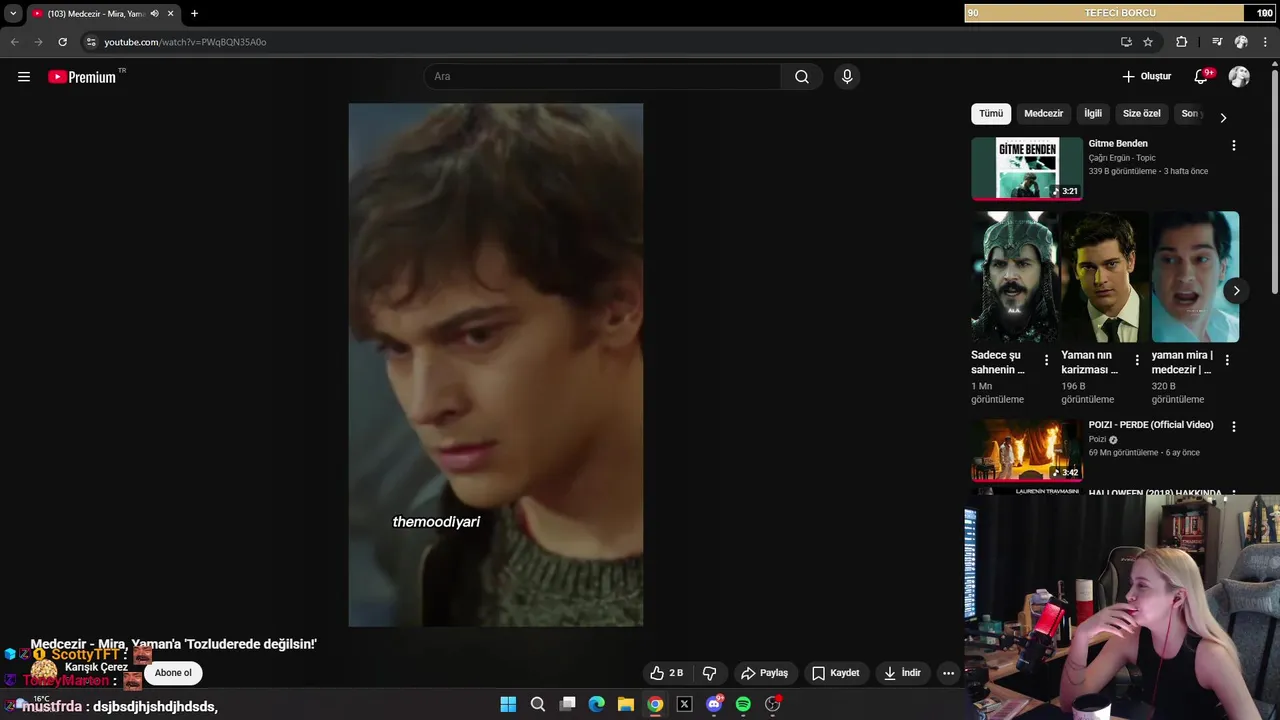This screenshot has width=1280, height=720.
Task: Click the browser address bar URL
Action: pyautogui.click(x=185, y=42)
